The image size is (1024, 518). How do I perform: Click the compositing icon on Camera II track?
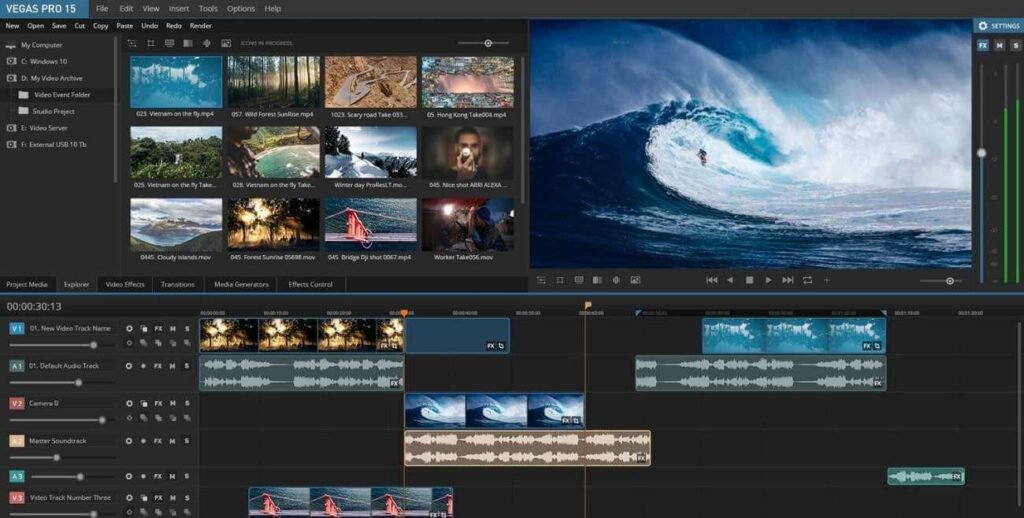tap(144, 404)
